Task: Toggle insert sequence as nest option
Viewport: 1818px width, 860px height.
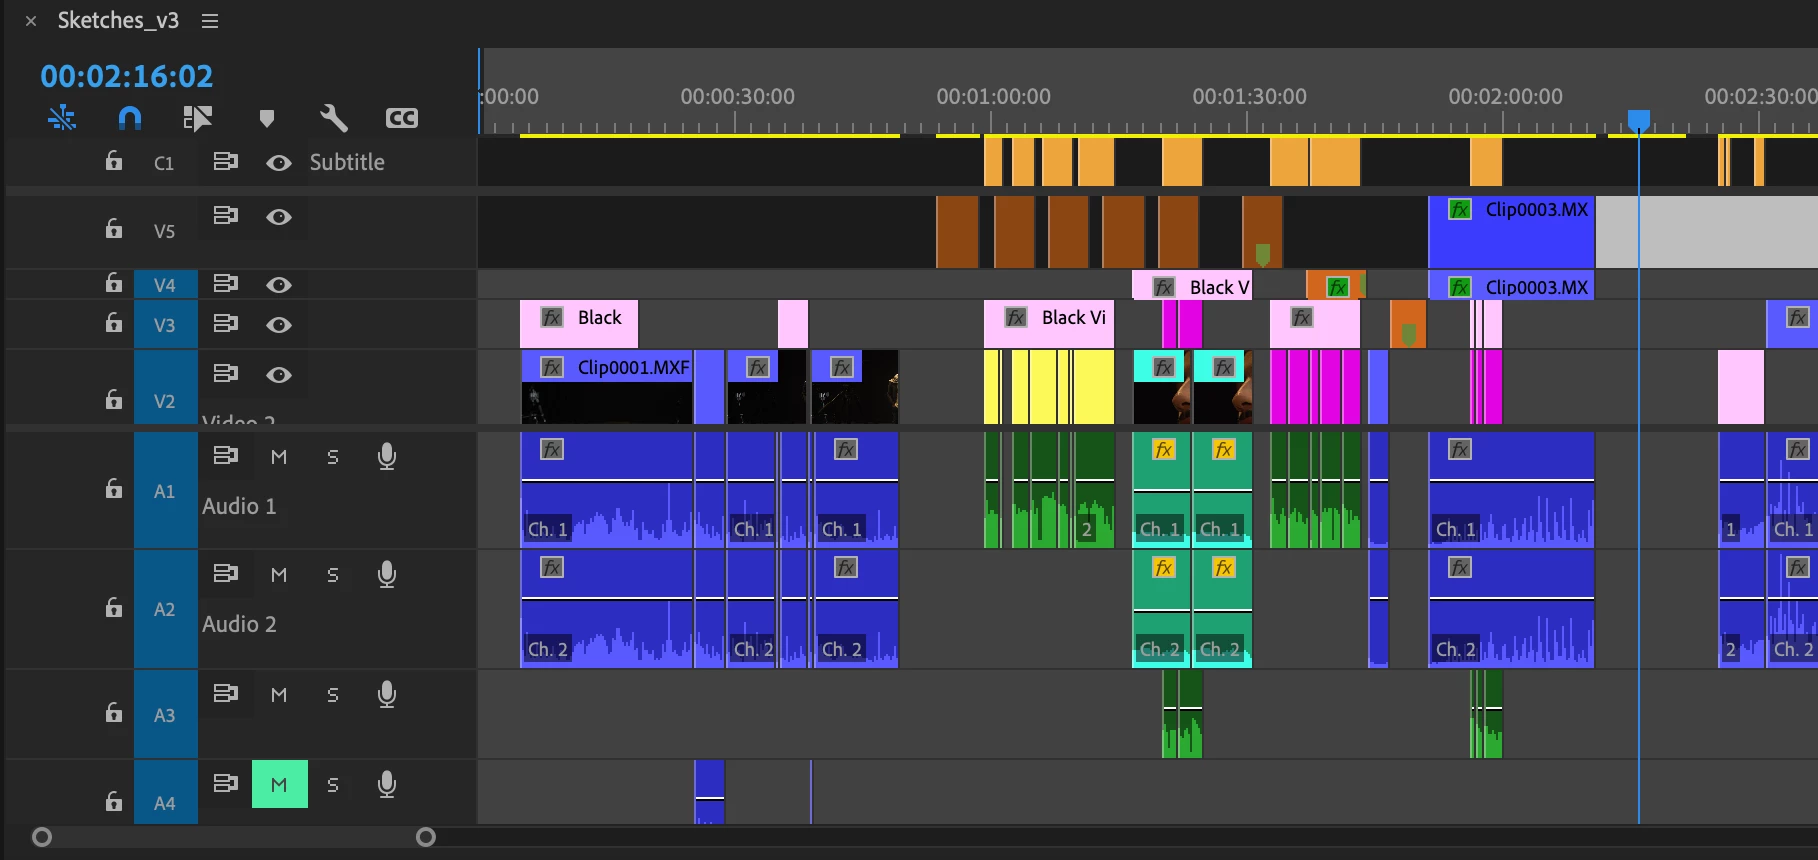Action: coord(62,118)
